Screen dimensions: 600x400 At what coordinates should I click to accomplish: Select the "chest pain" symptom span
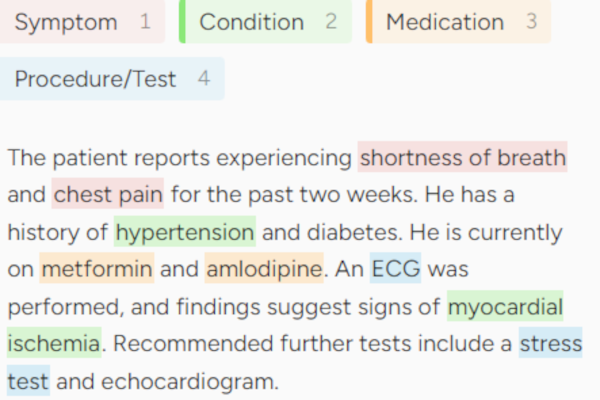click(x=108, y=194)
